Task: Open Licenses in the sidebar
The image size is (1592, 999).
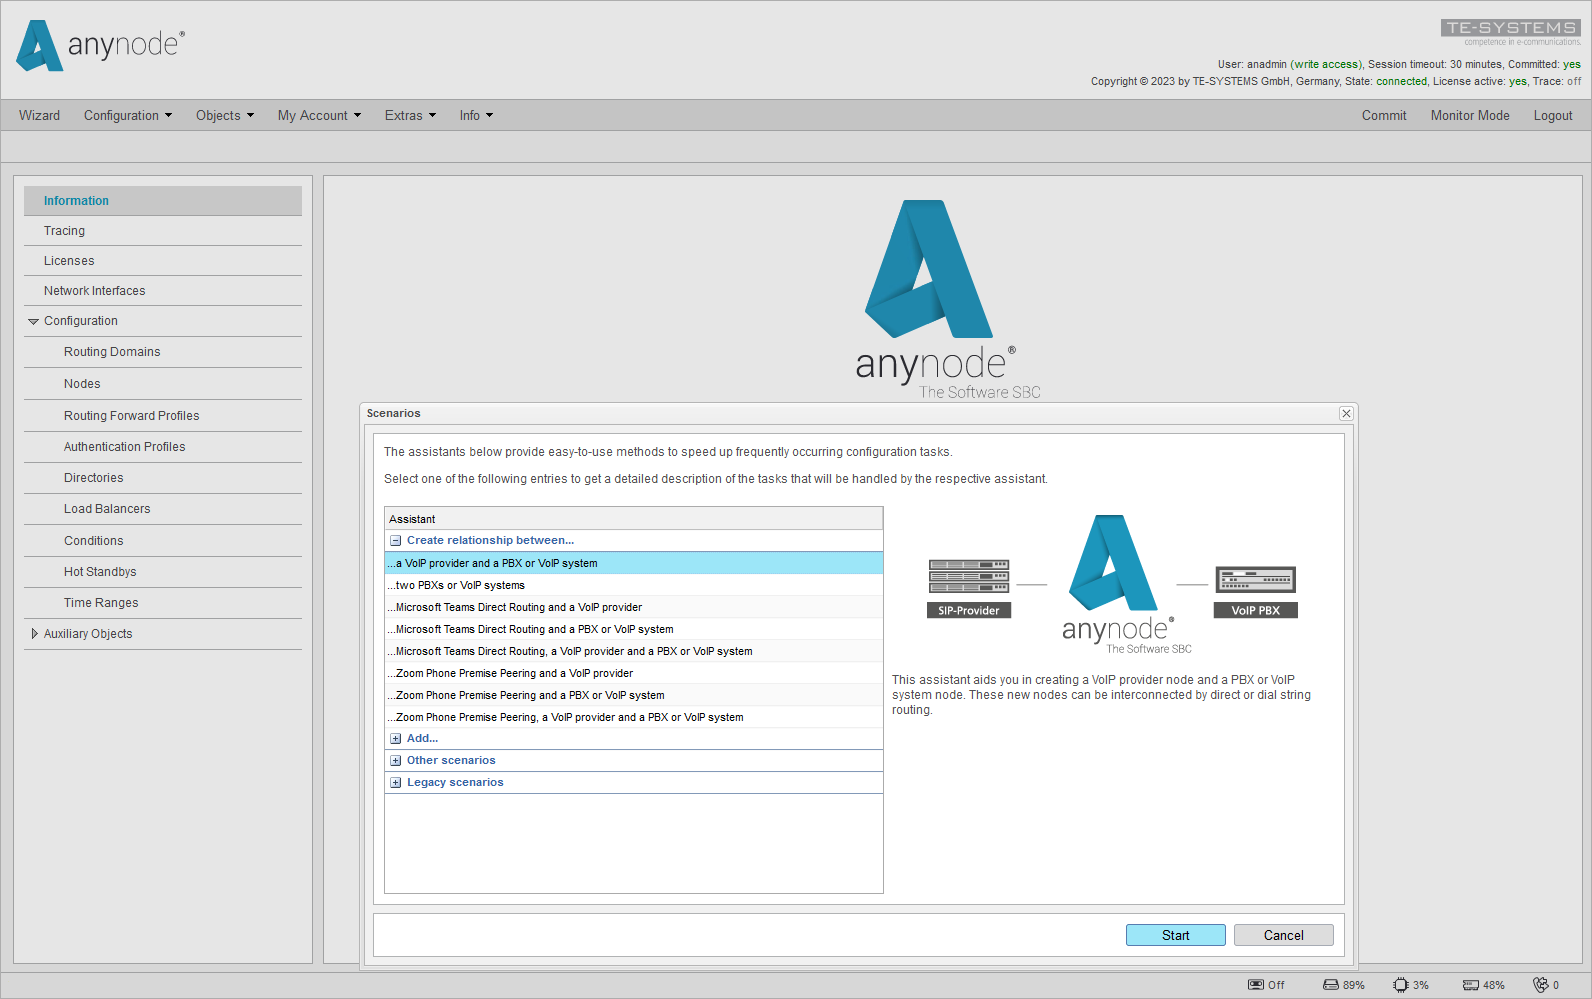Action: pos(163,261)
